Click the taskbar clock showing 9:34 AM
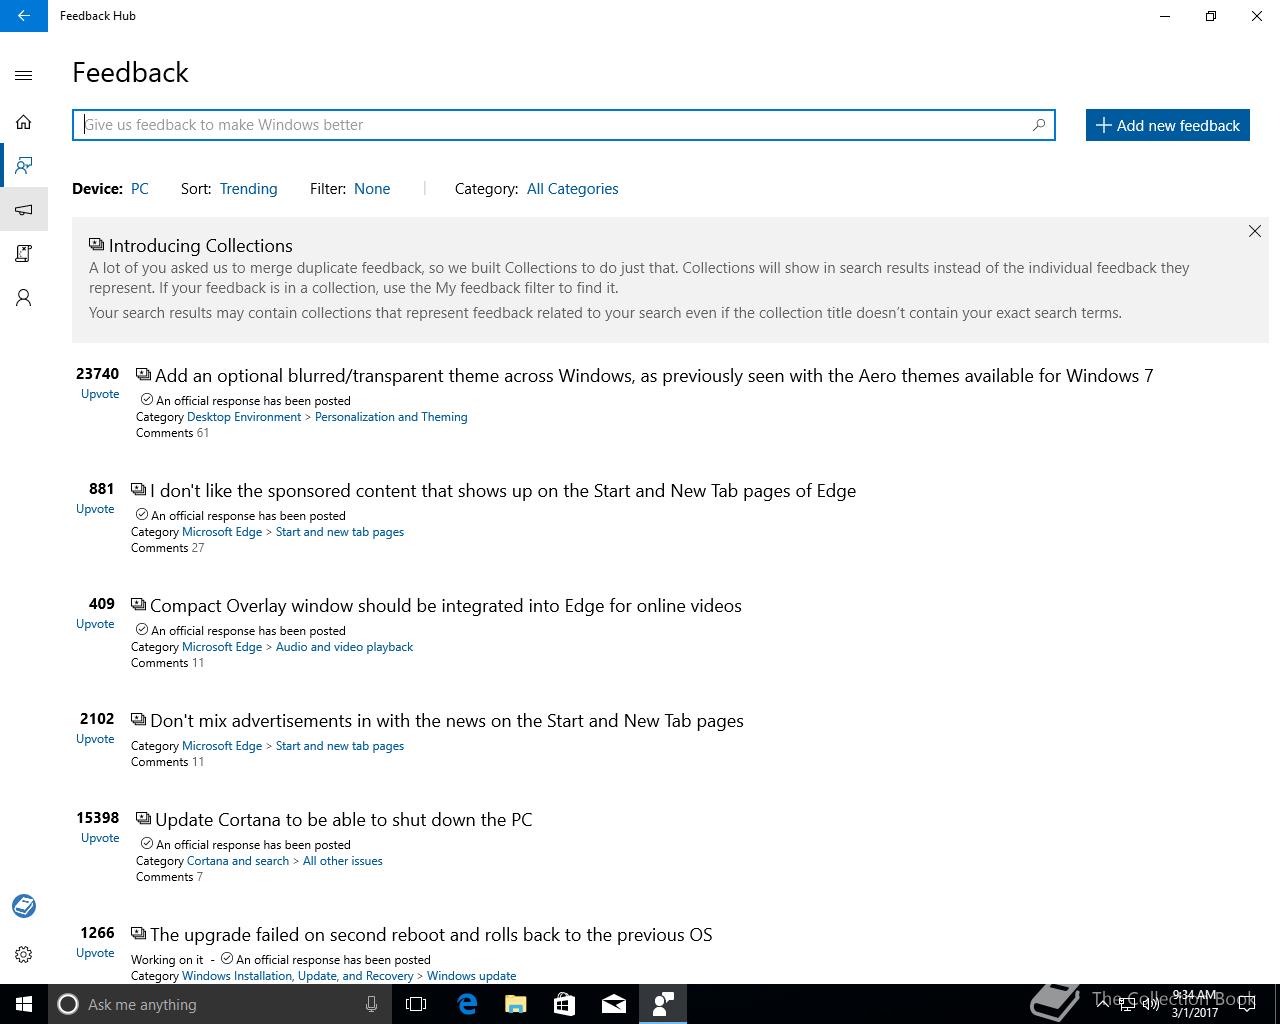Viewport: 1280px width, 1024px height. tap(1195, 1004)
